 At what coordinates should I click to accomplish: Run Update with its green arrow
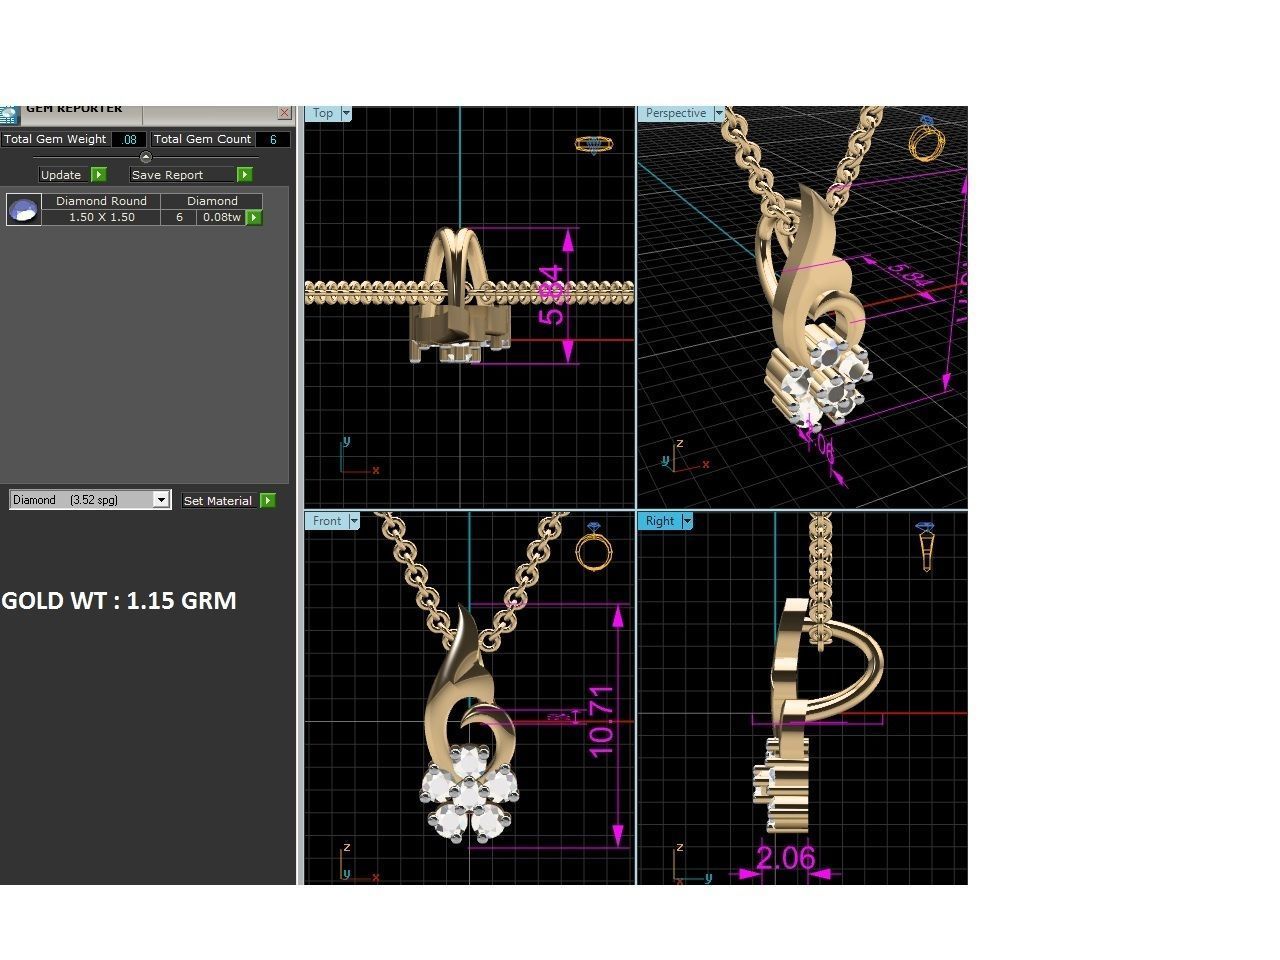(99, 175)
